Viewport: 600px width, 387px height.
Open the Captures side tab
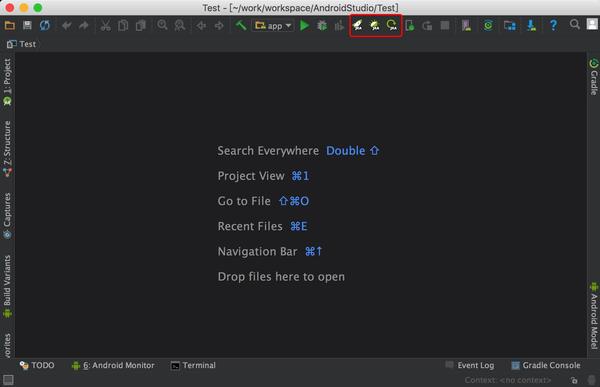(x=7, y=216)
